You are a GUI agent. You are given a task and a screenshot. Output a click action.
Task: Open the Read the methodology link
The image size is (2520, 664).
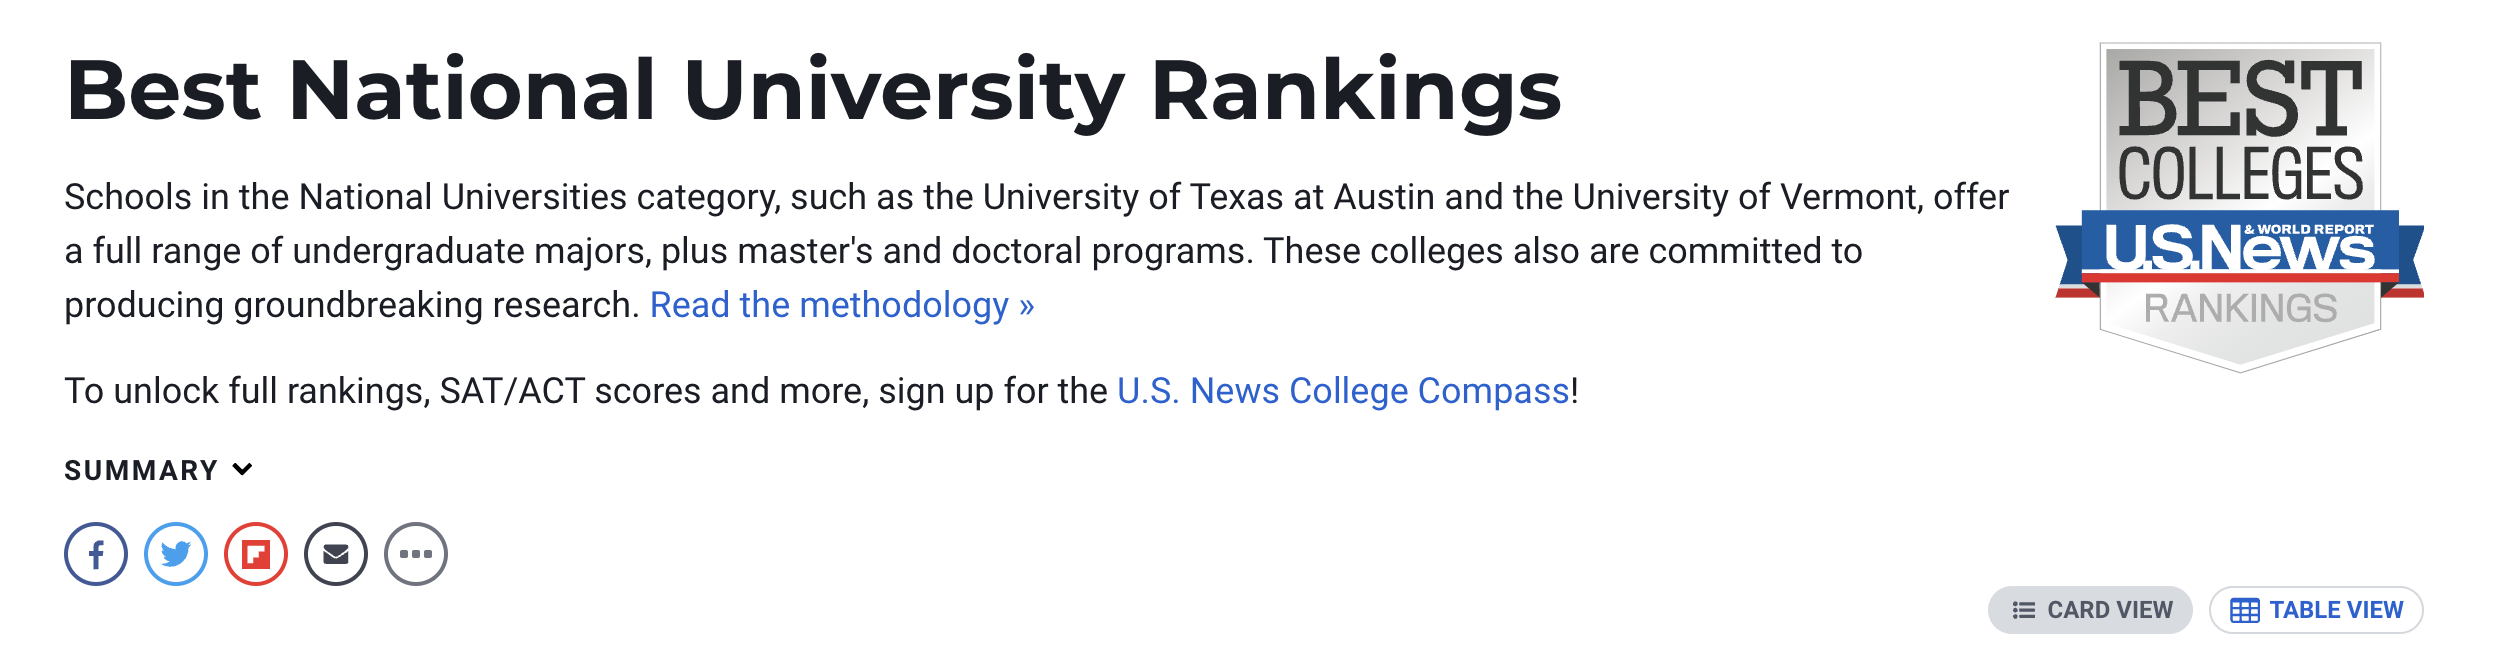point(842,305)
